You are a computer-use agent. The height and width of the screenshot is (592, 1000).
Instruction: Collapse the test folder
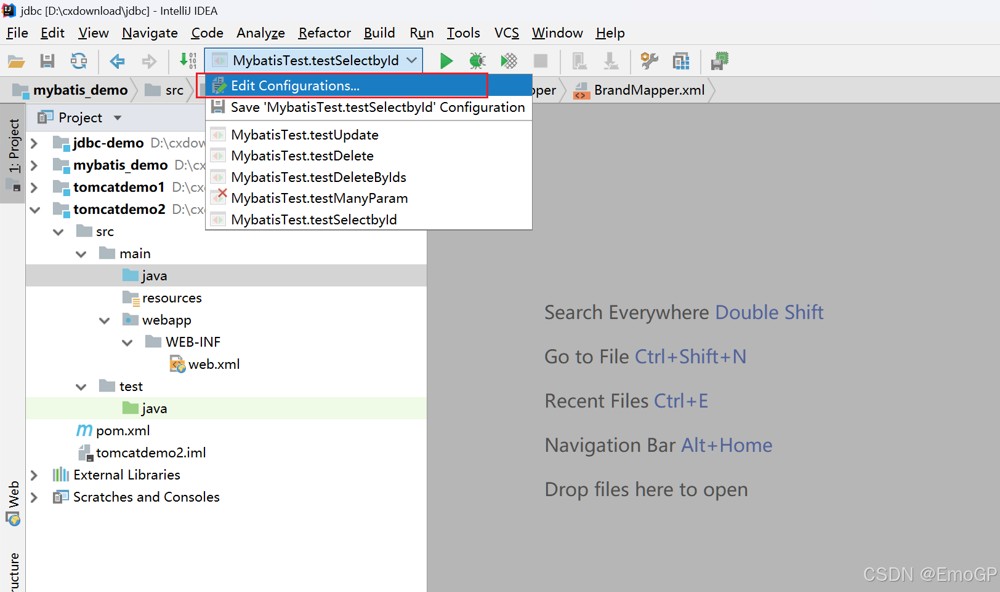81,387
